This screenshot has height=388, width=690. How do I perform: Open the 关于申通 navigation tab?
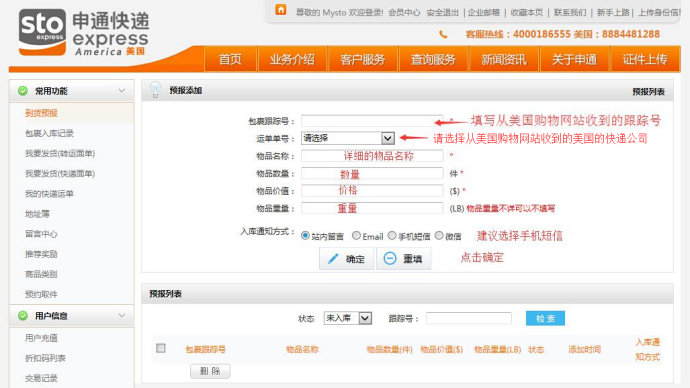tap(574, 59)
